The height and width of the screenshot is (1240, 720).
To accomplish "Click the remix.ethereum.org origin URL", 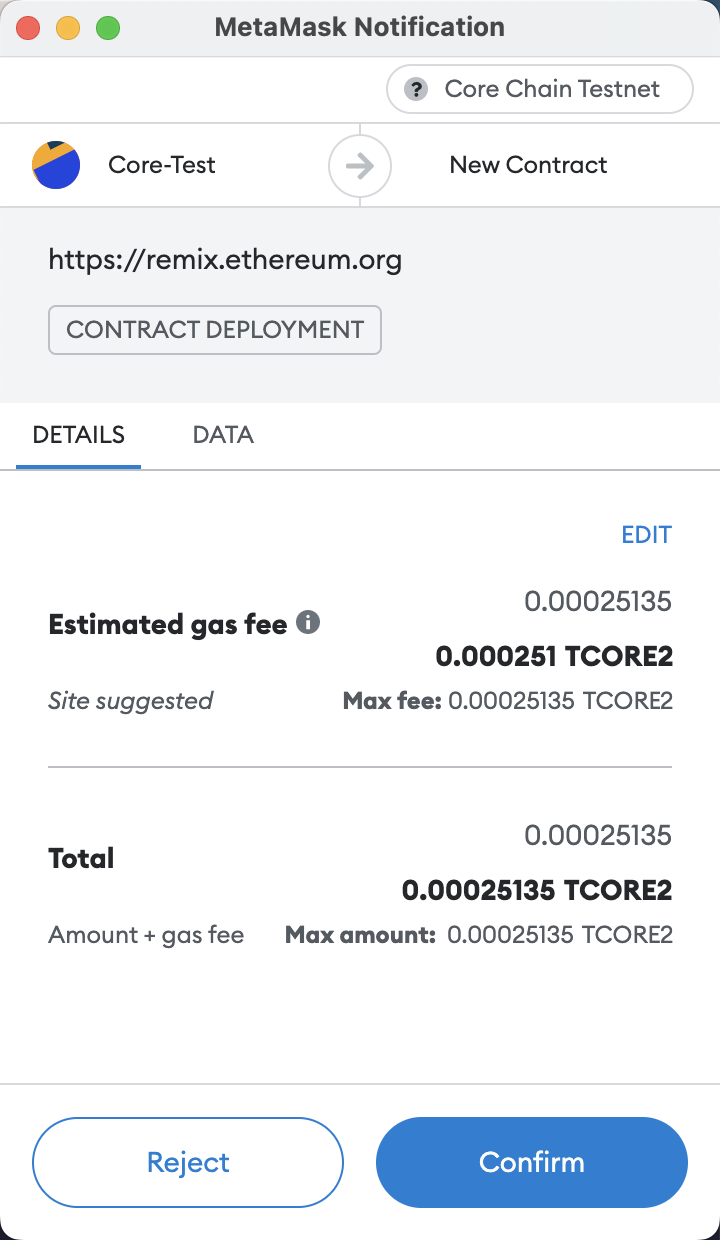I will click(x=225, y=261).
